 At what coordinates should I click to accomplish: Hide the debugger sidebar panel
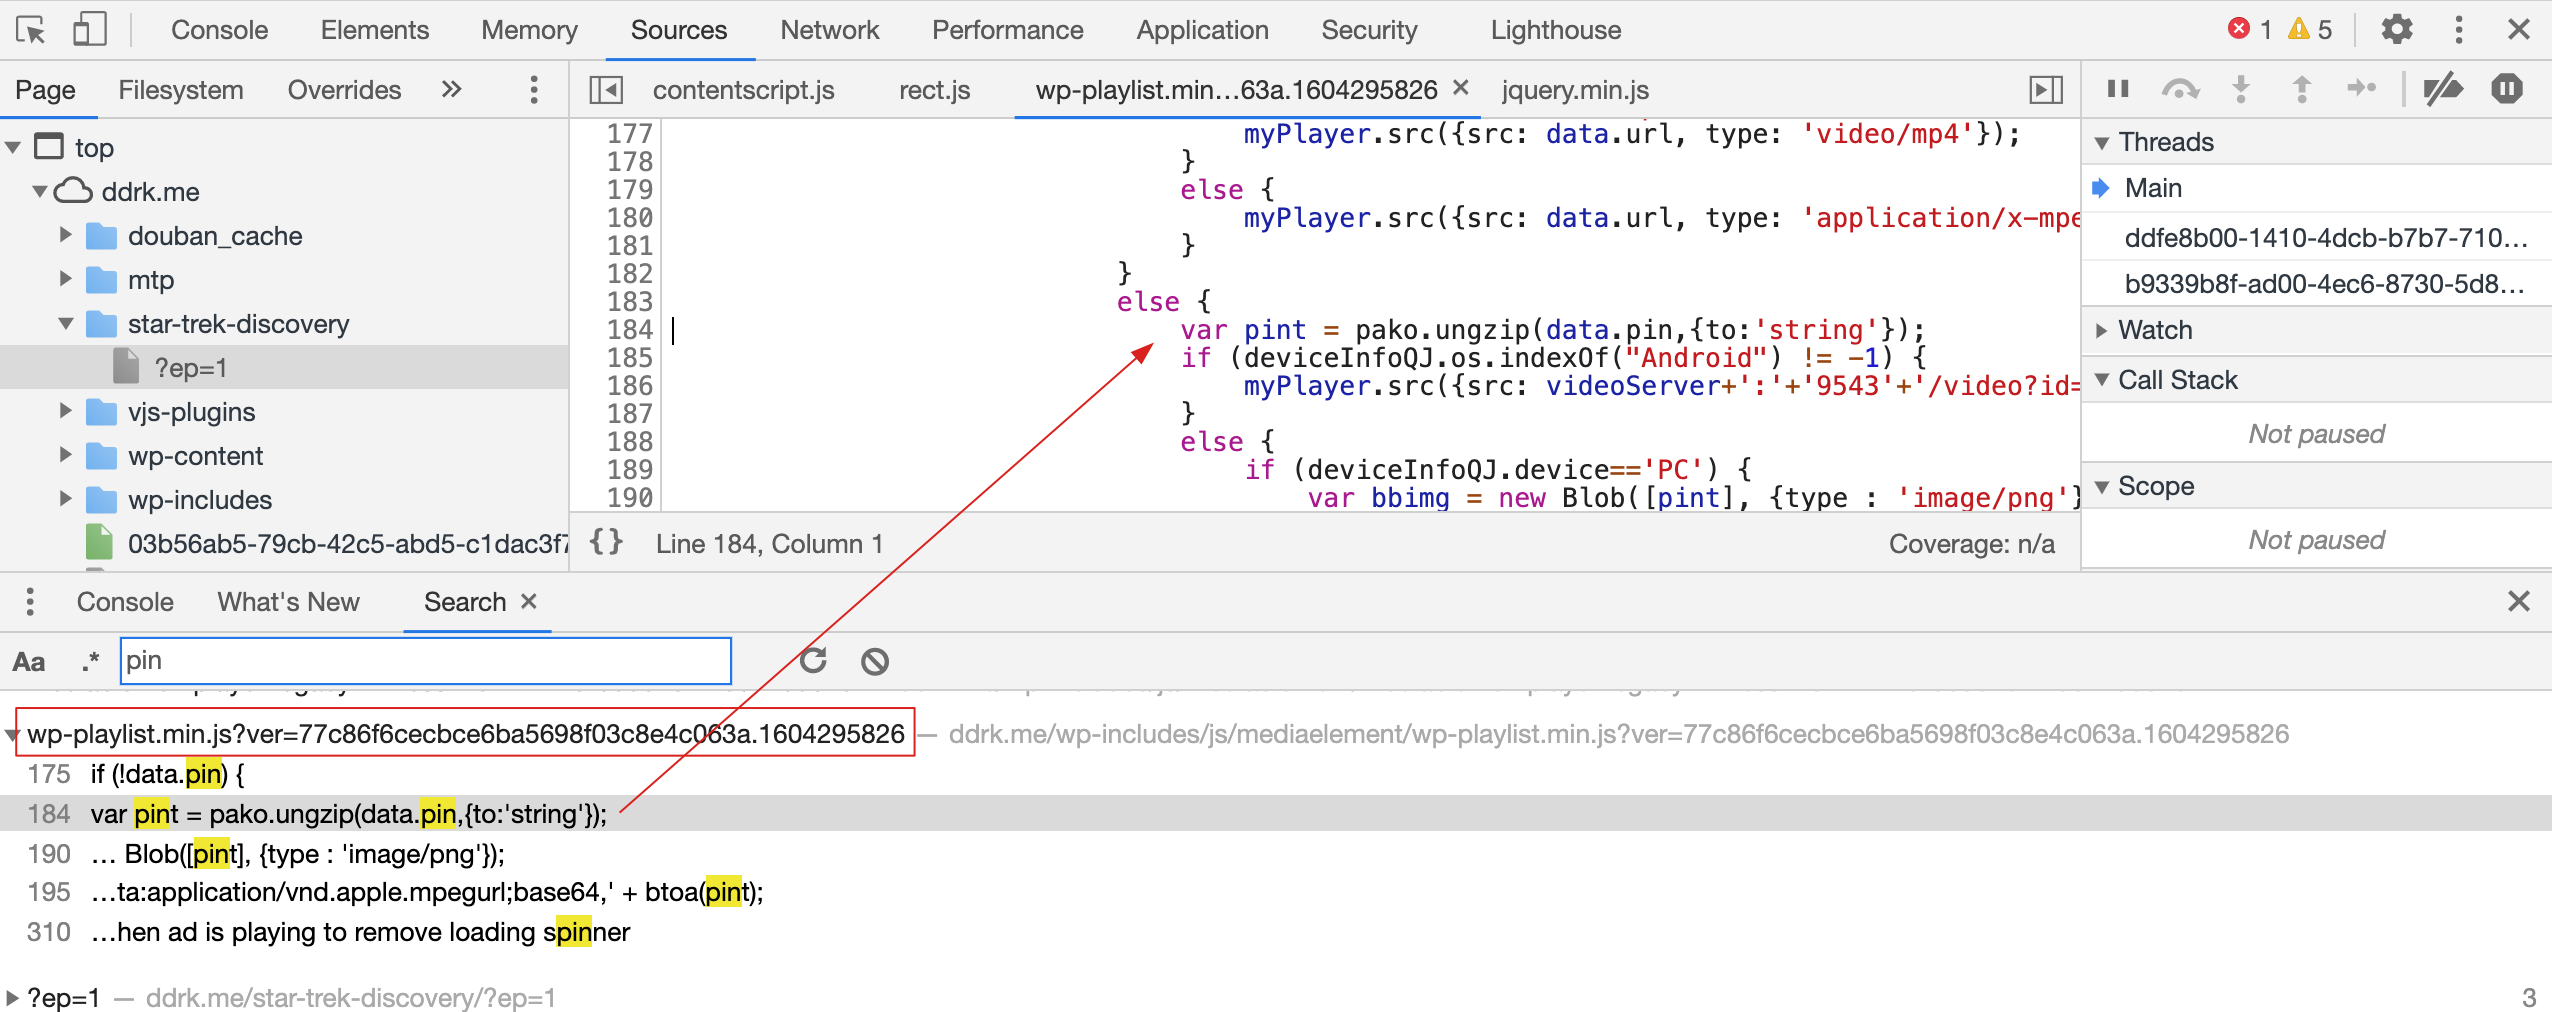click(x=2046, y=90)
